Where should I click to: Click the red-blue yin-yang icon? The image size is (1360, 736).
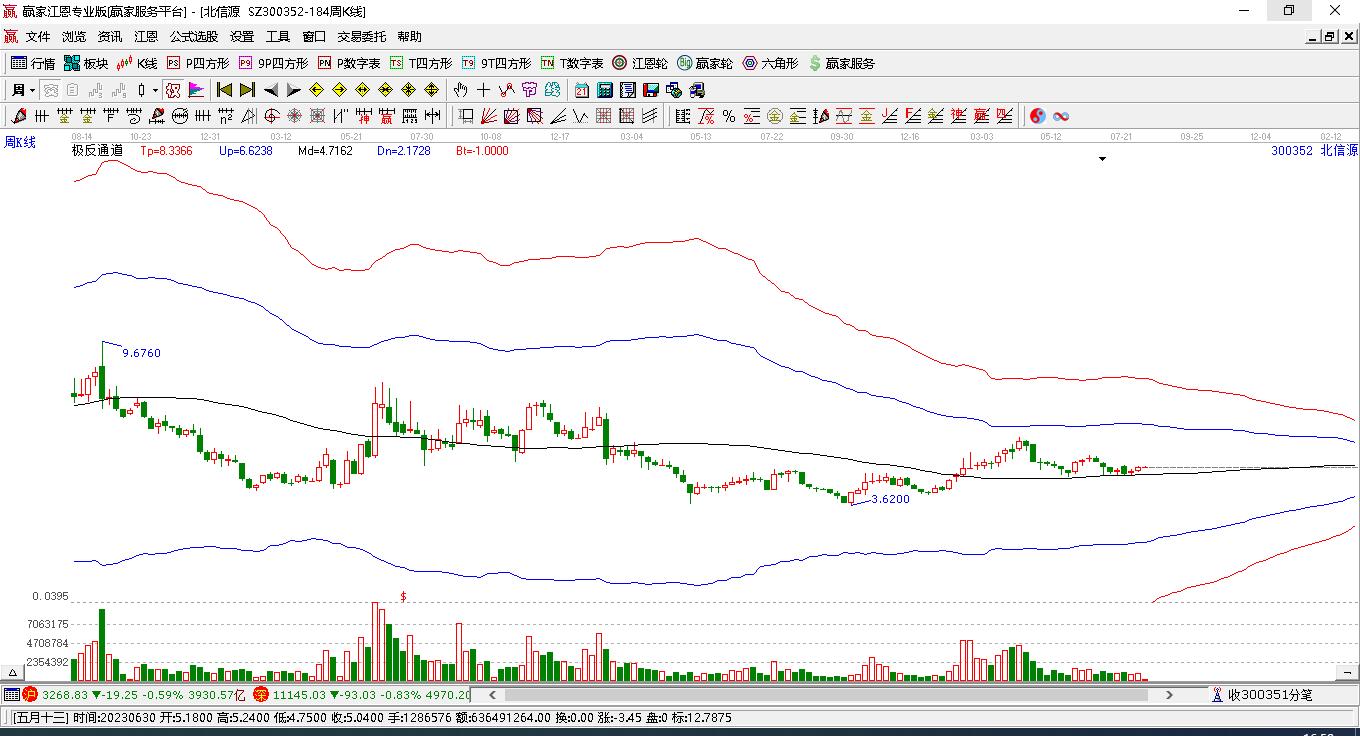pos(1038,117)
